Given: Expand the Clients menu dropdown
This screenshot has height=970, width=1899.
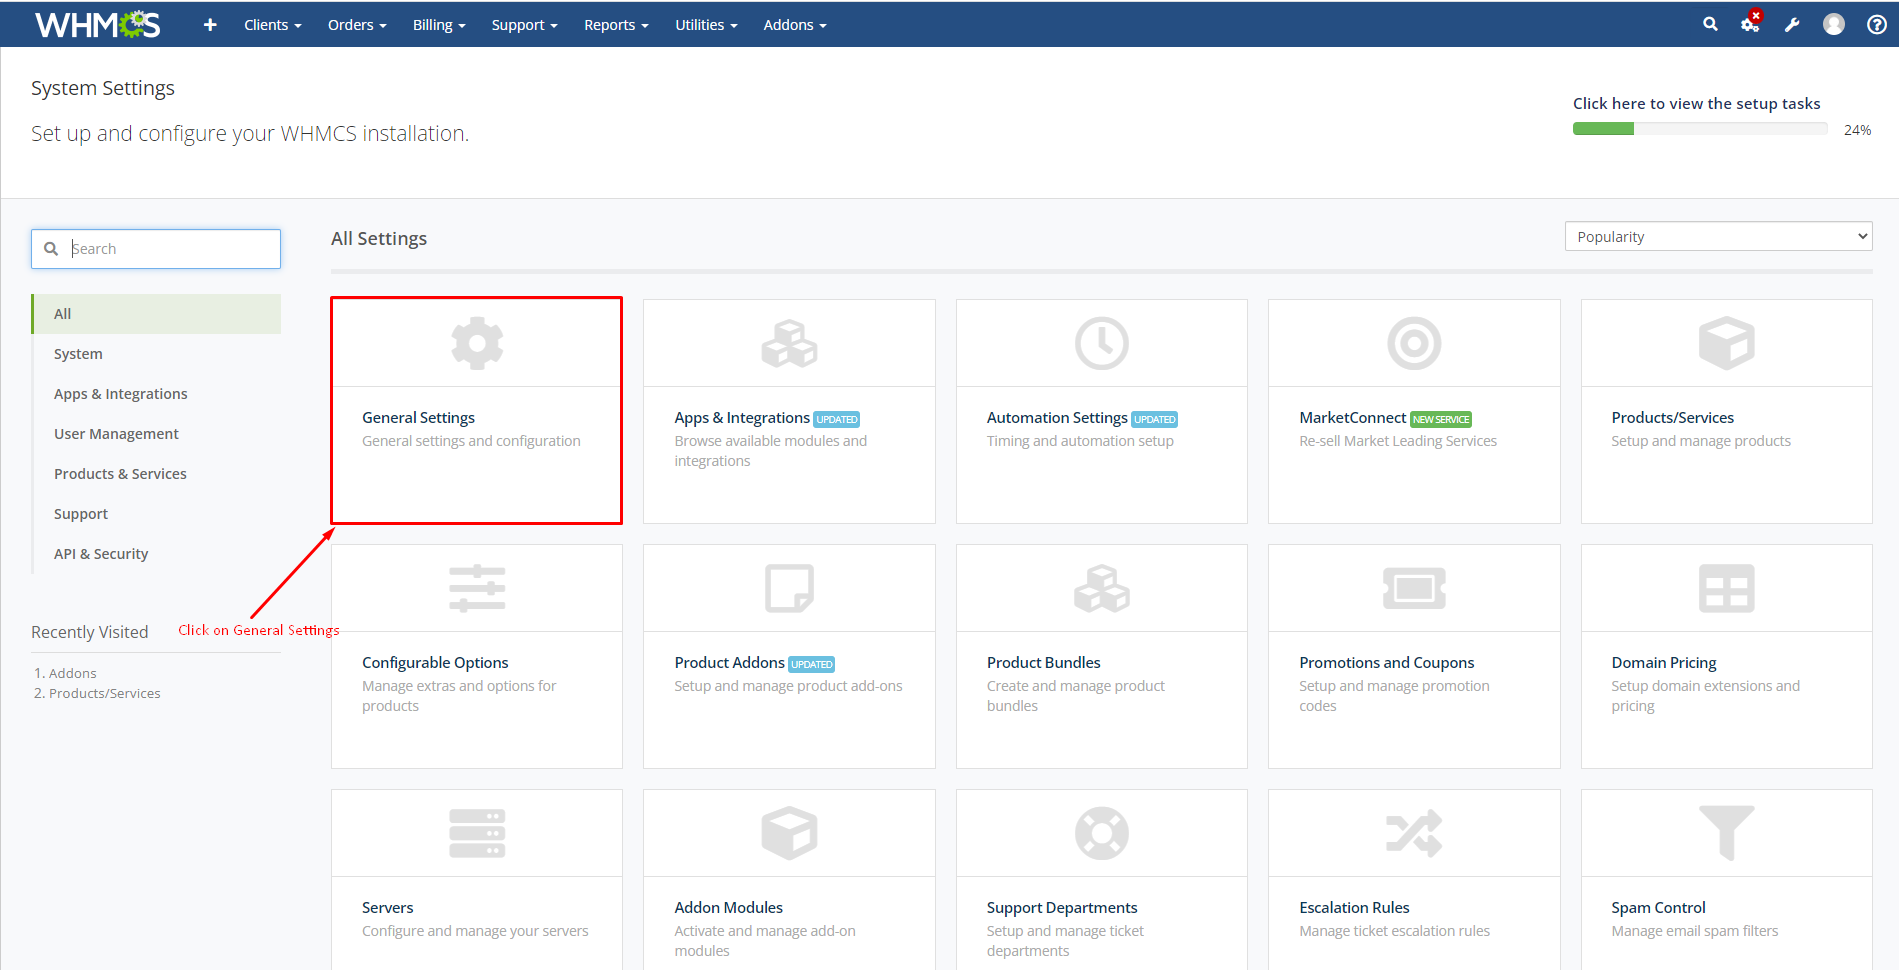Looking at the screenshot, I should [272, 25].
